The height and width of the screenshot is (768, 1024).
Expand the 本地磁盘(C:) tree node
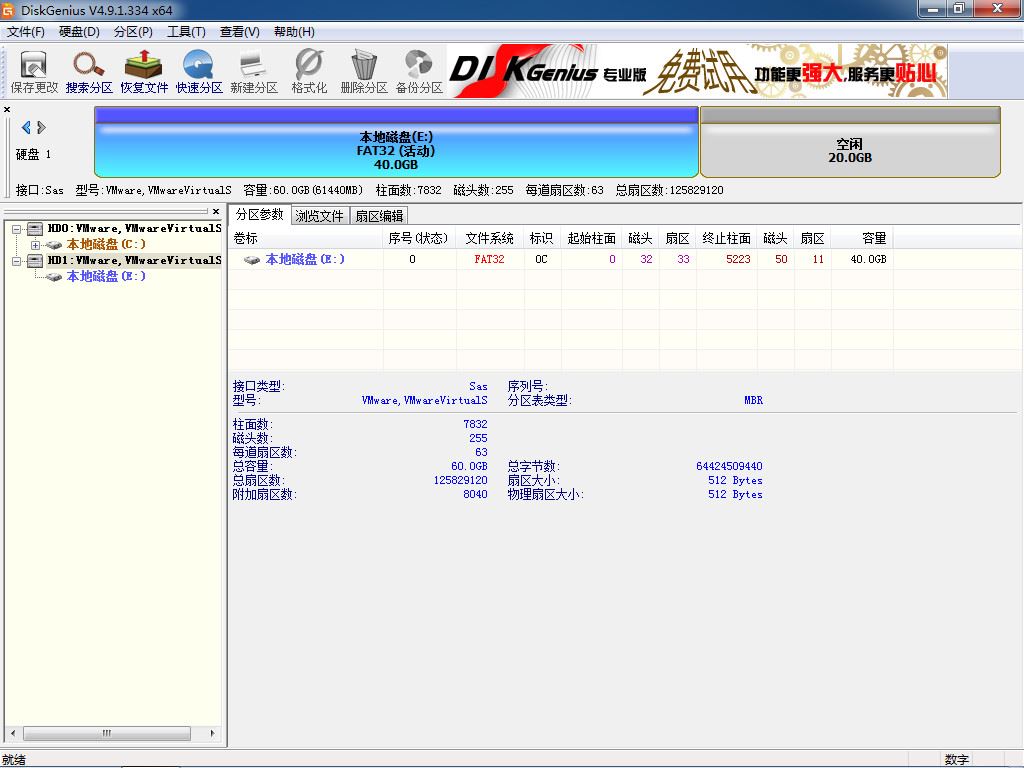[x=35, y=245]
